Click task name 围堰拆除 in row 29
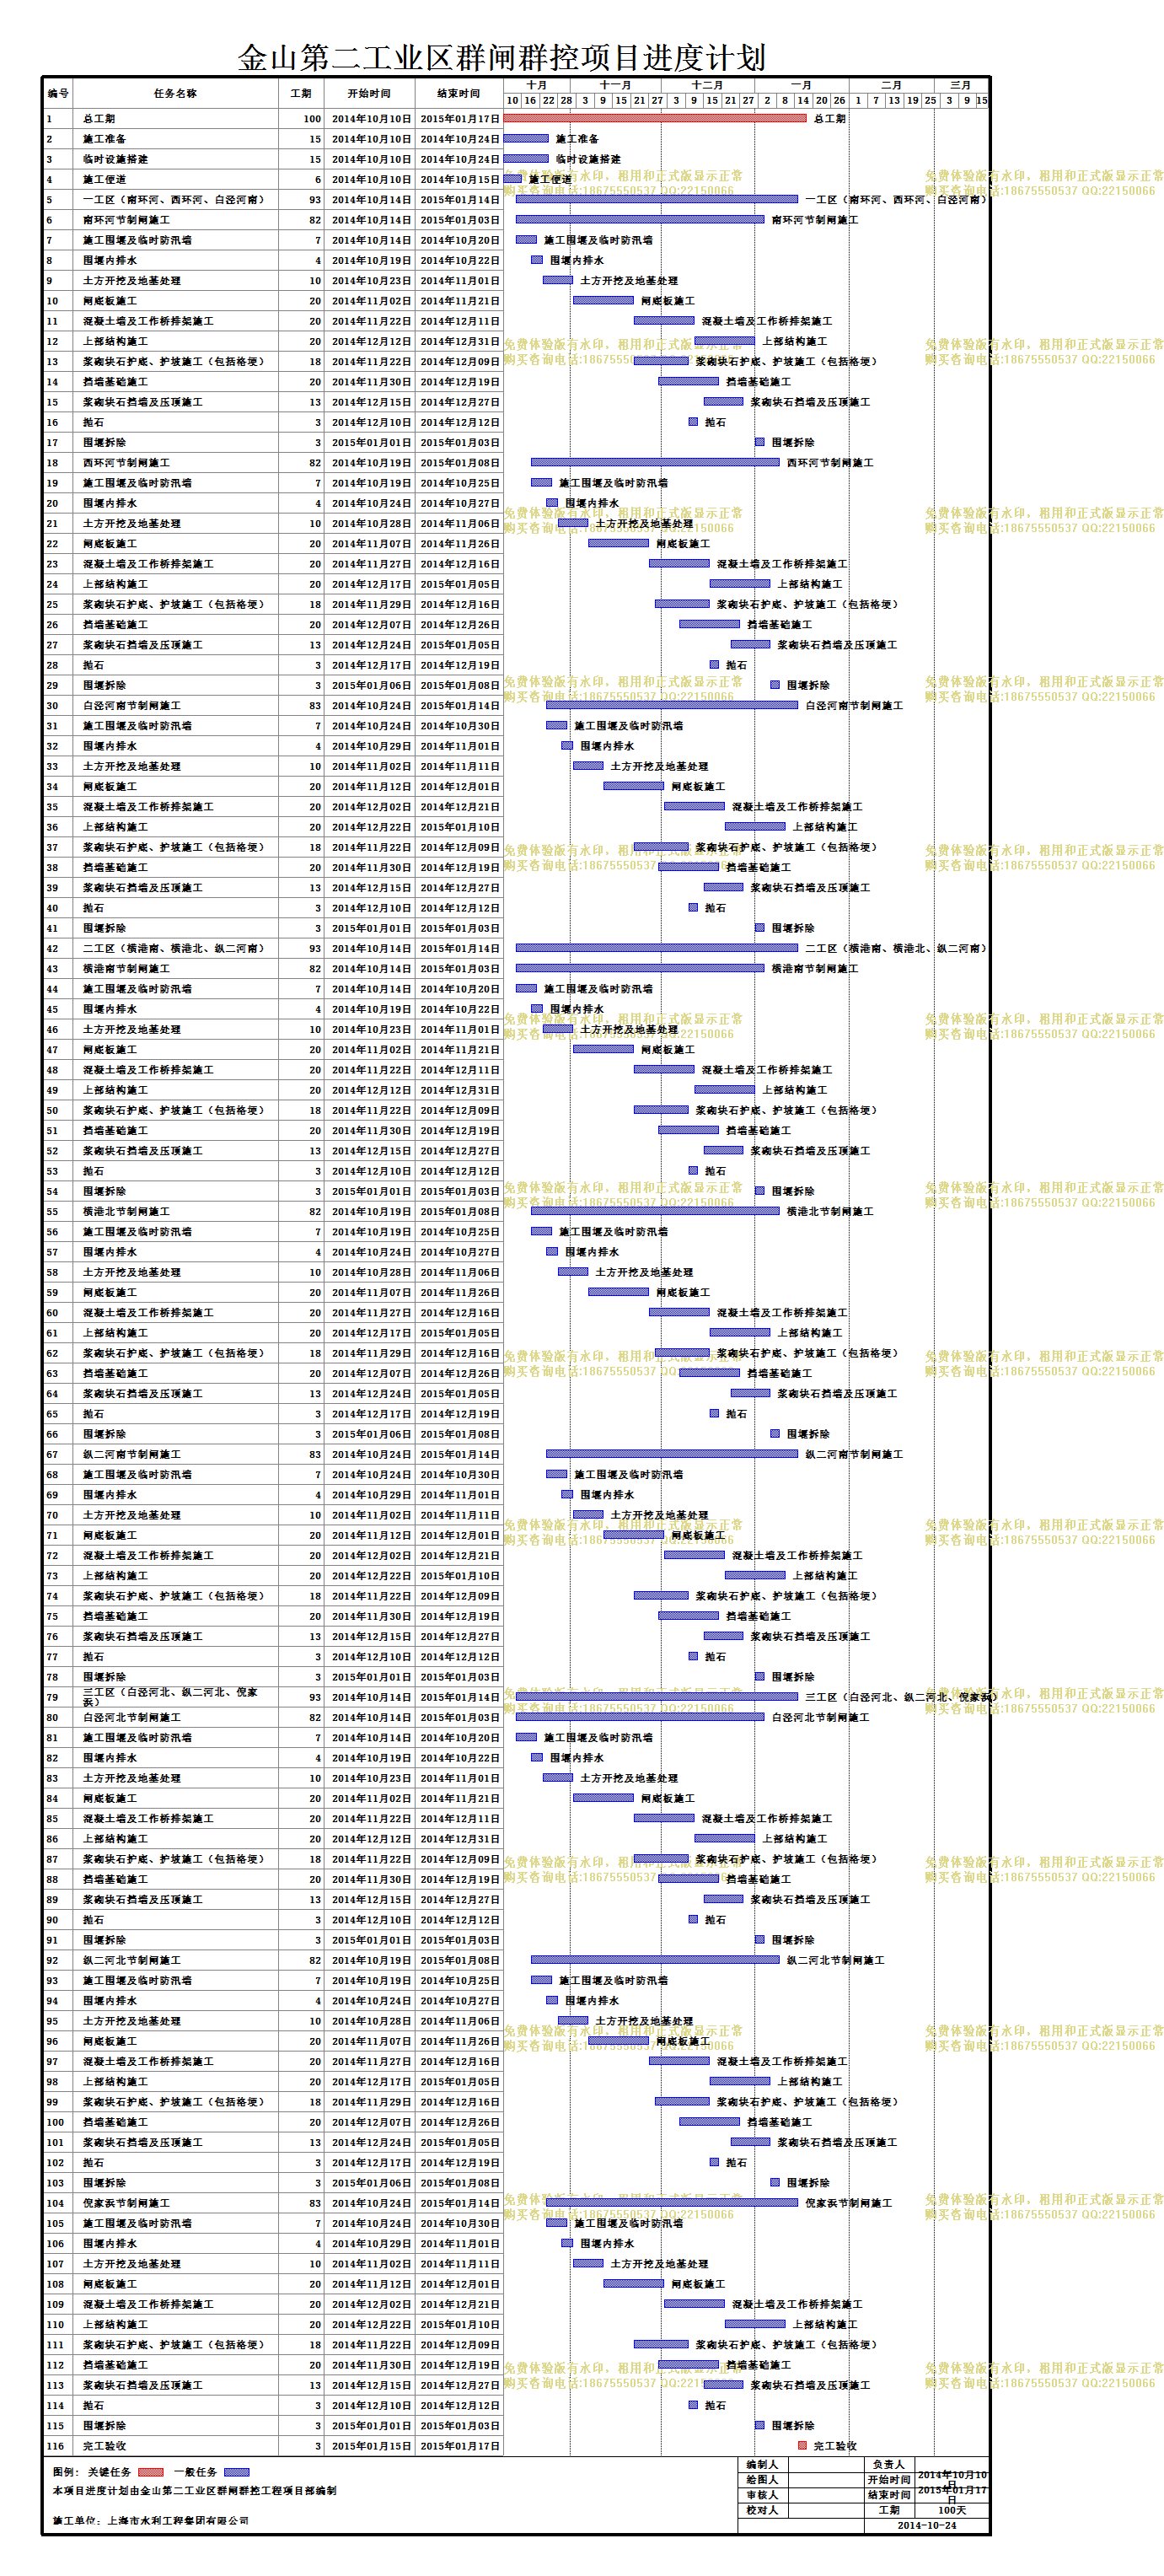 click(x=105, y=685)
